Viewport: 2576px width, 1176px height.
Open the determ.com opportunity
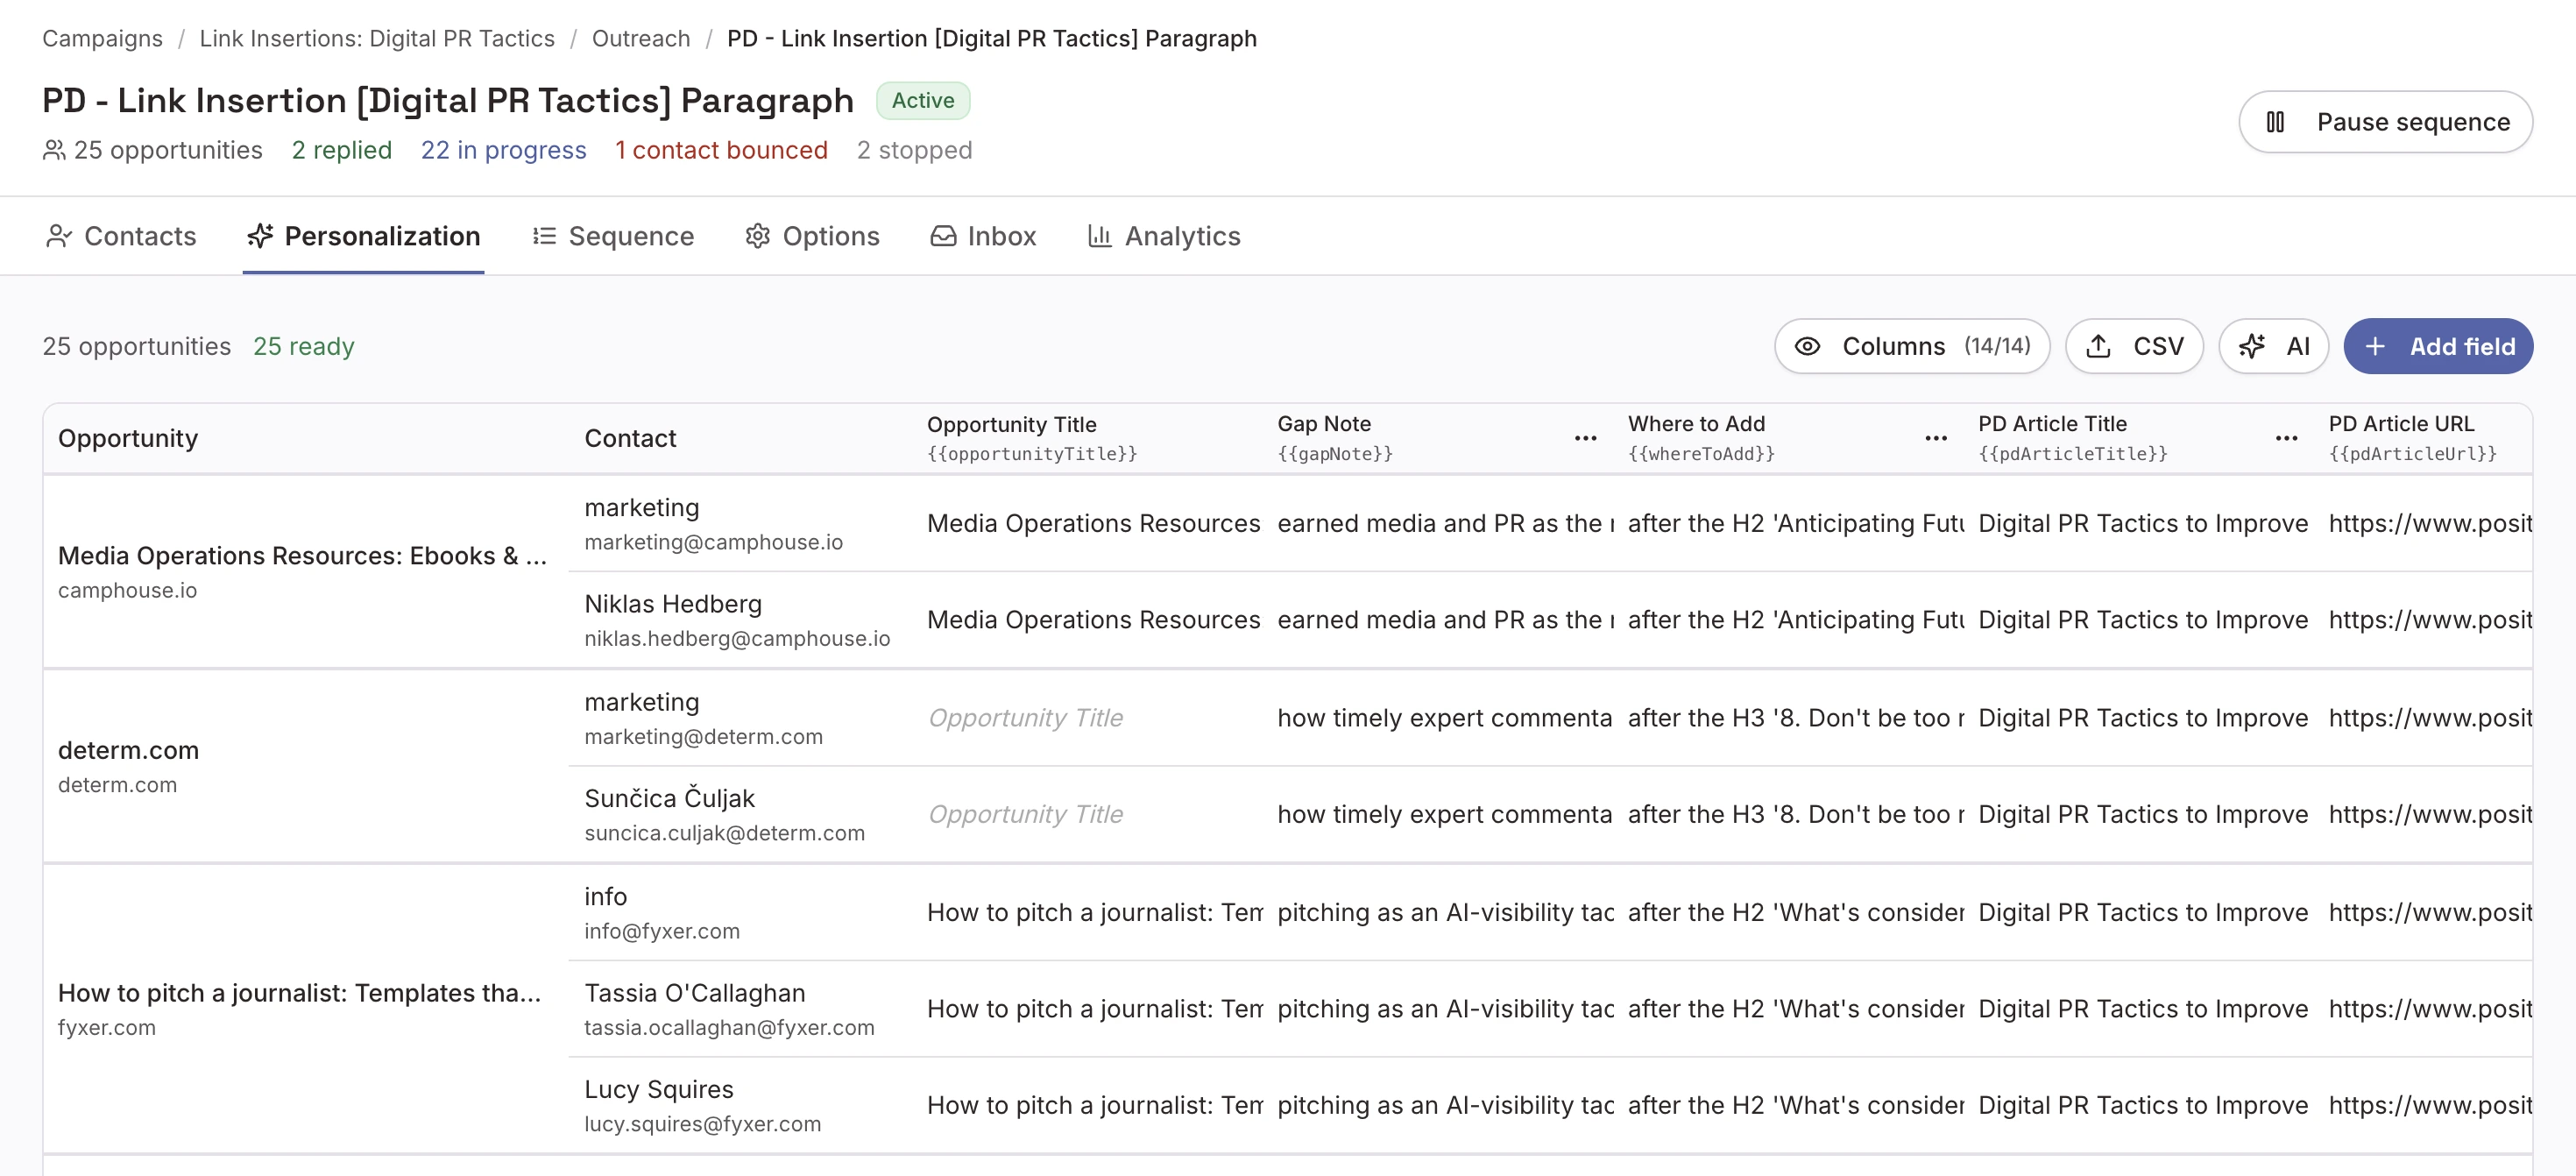tap(128, 750)
